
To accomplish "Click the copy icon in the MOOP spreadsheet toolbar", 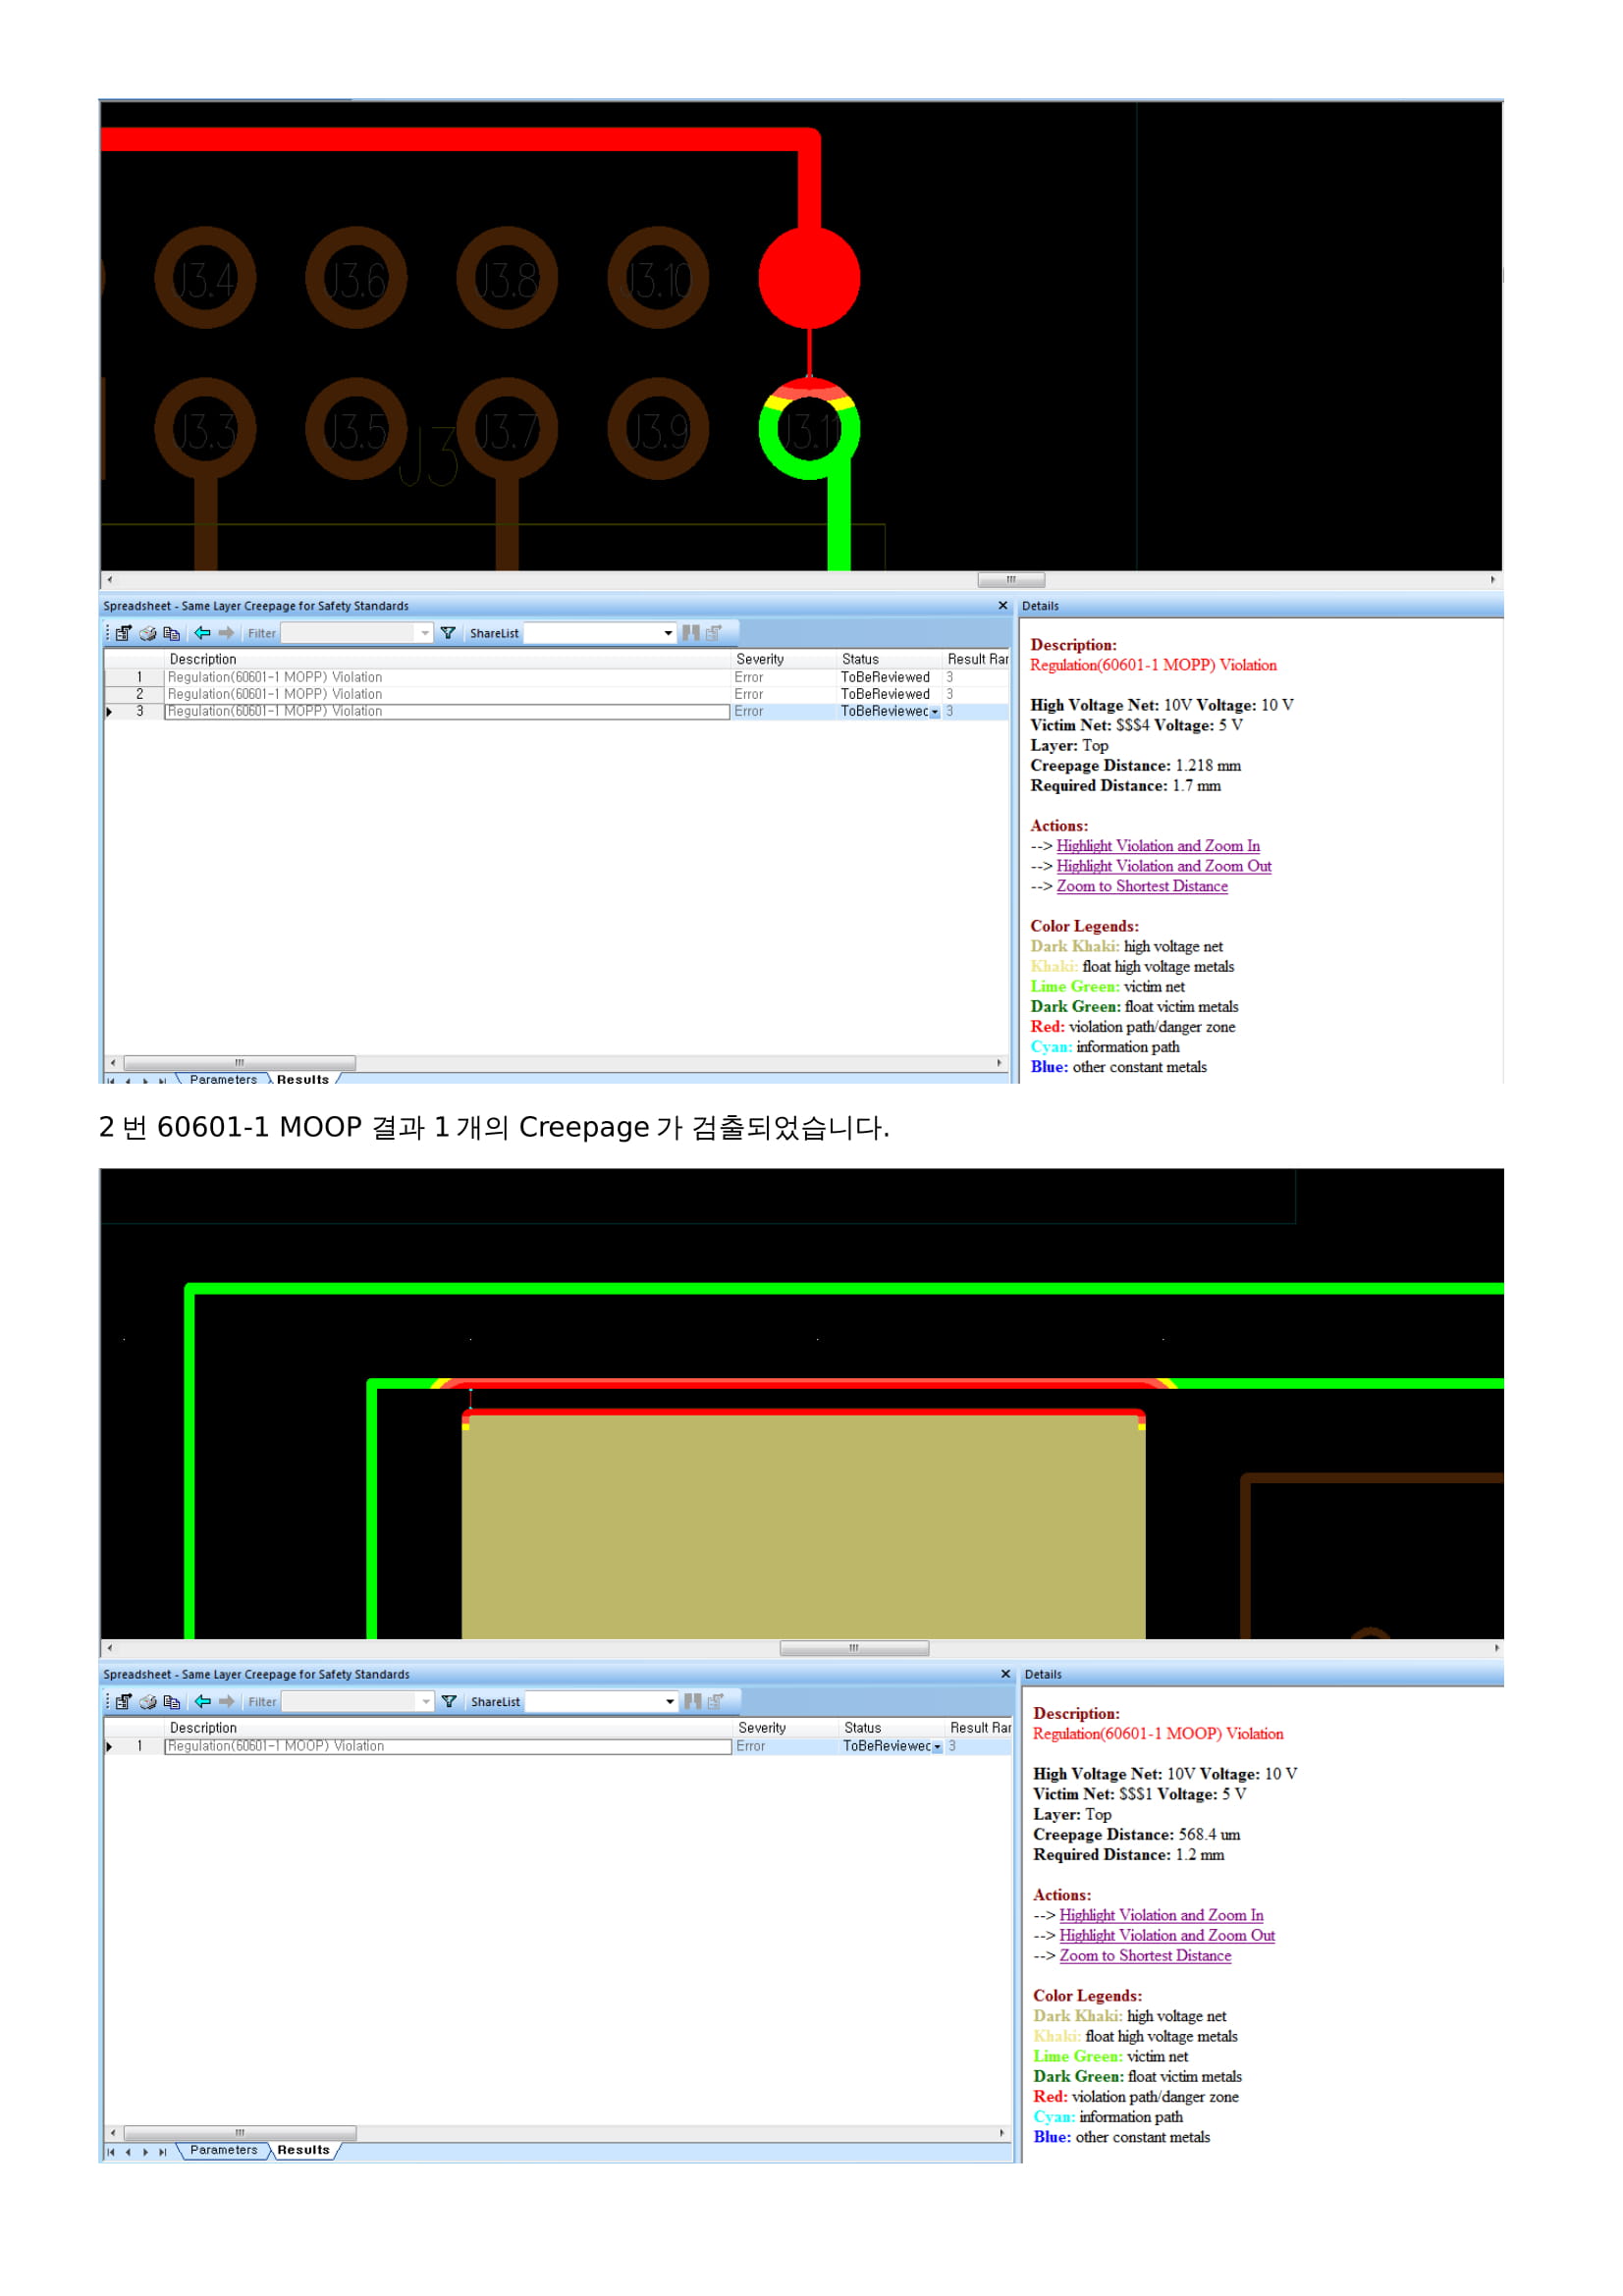I will [x=172, y=1701].
